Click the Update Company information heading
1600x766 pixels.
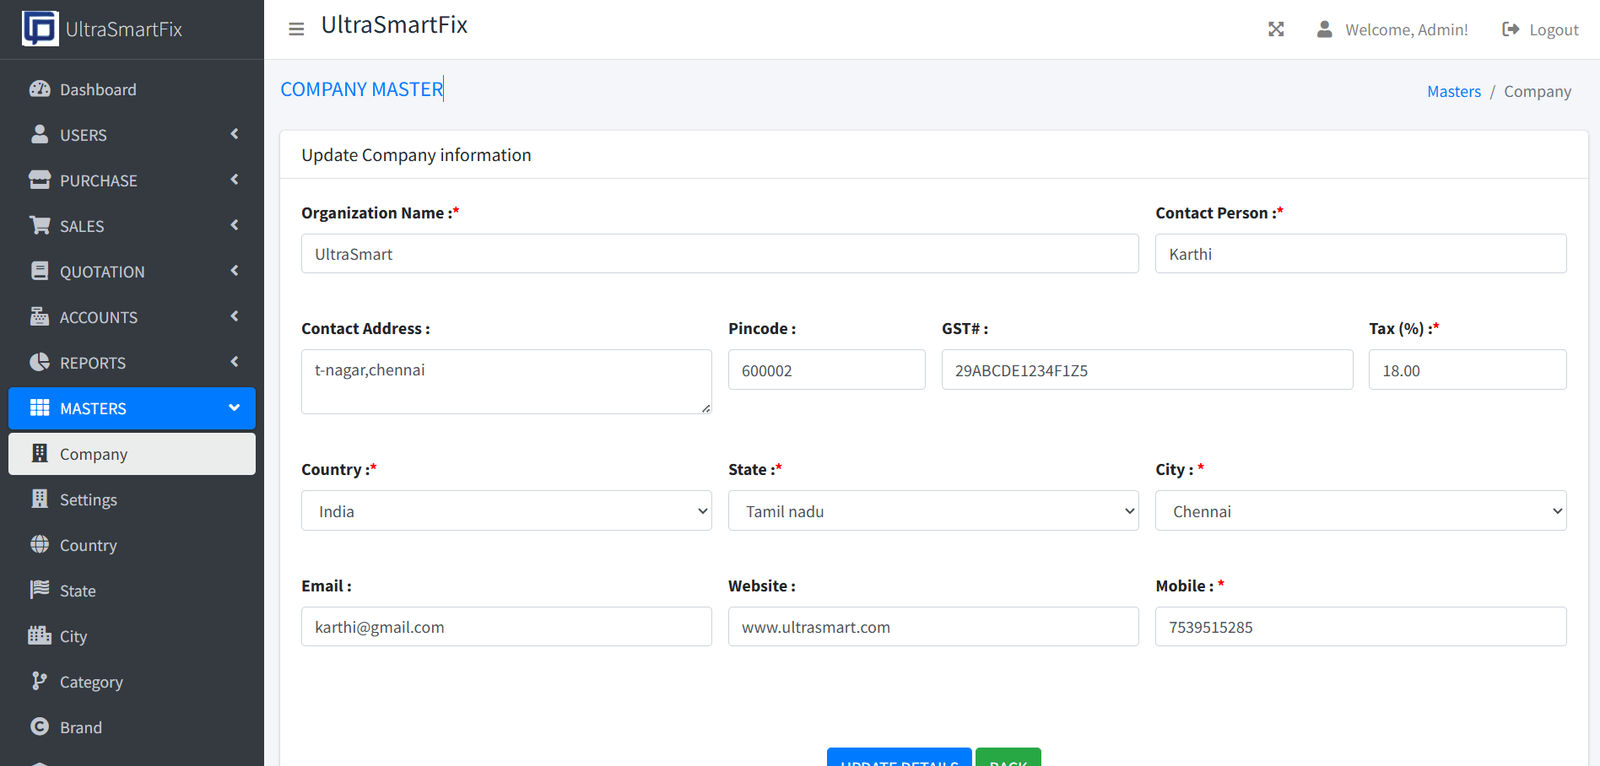[x=416, y=155]
